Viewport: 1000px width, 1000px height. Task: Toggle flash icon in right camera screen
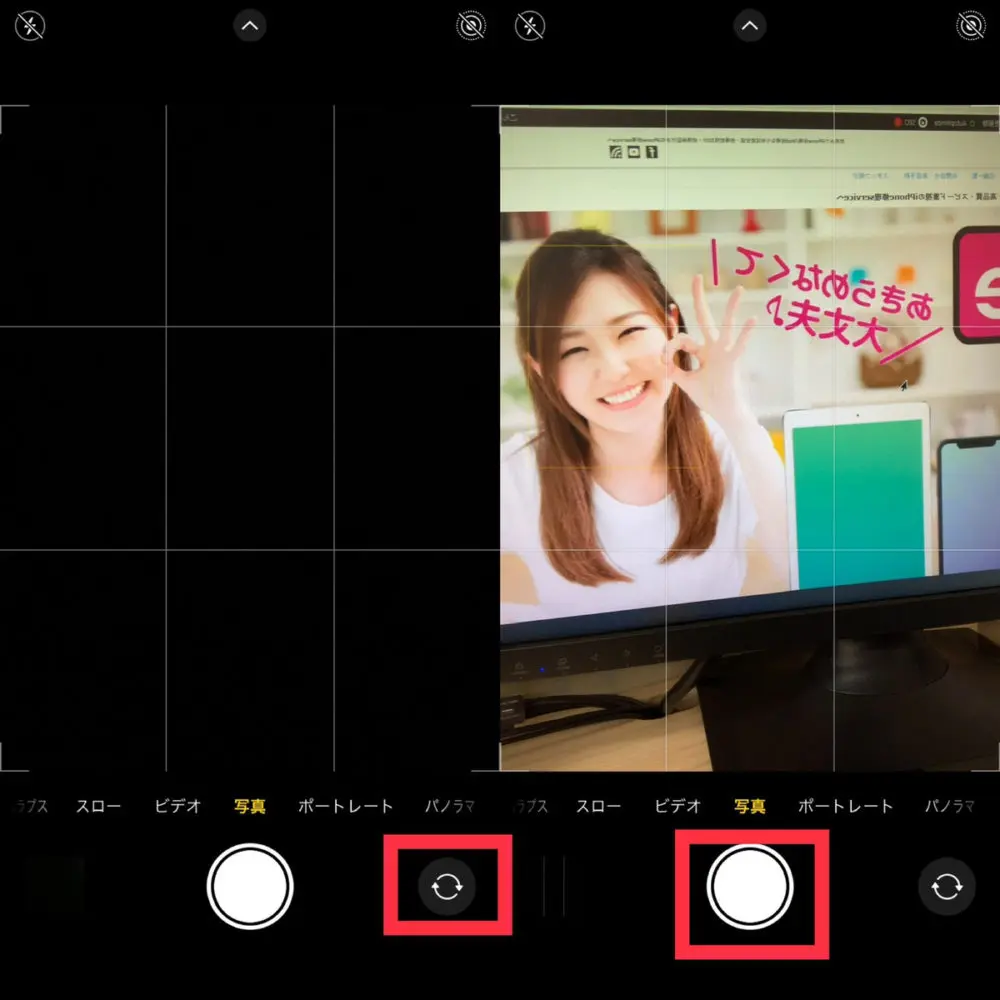[x=530, y=25]
